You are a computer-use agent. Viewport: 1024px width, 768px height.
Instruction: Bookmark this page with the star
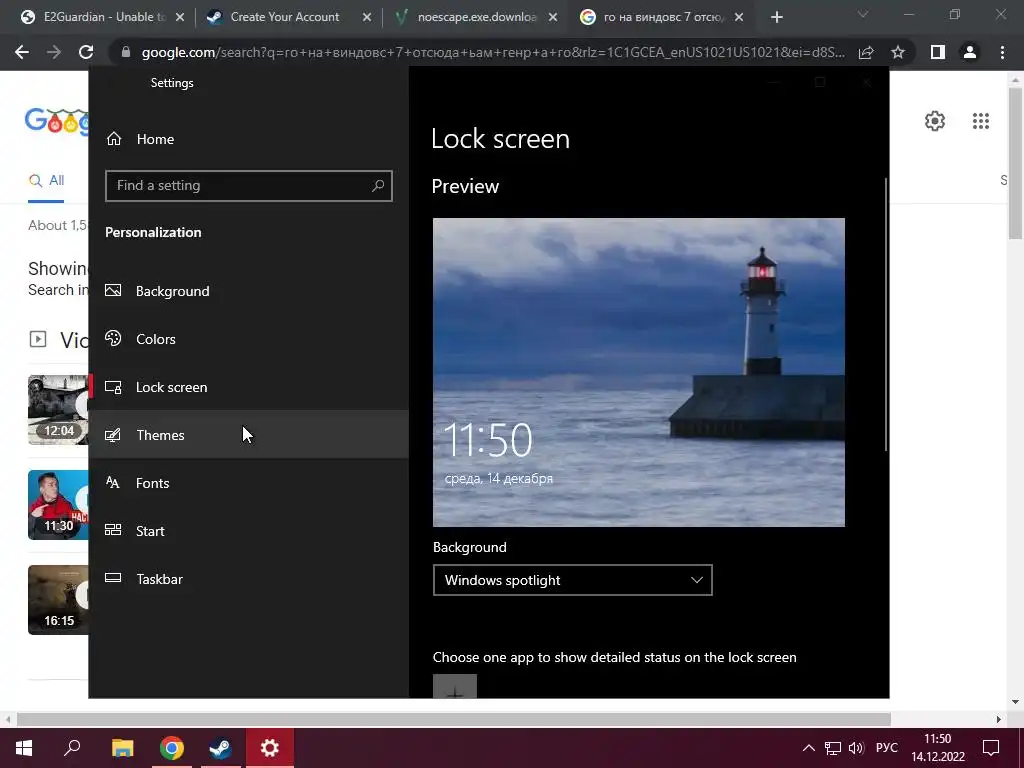point(898,52)
